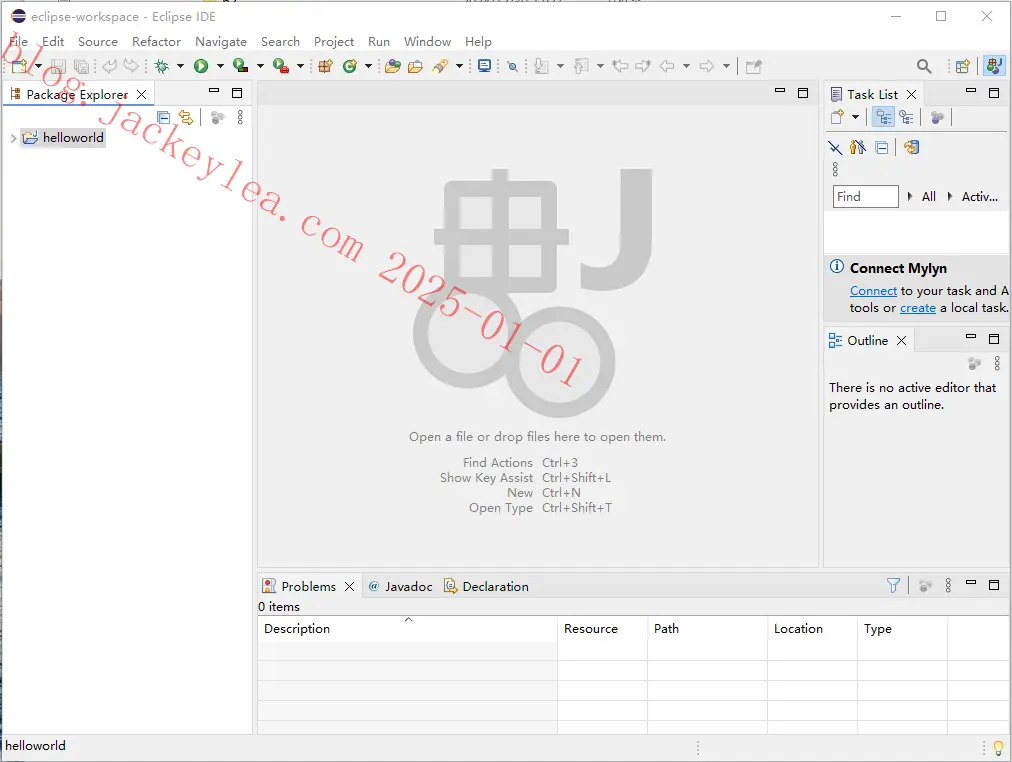
Task: Switch to the Javadoc tab
Action: [400, 587]
